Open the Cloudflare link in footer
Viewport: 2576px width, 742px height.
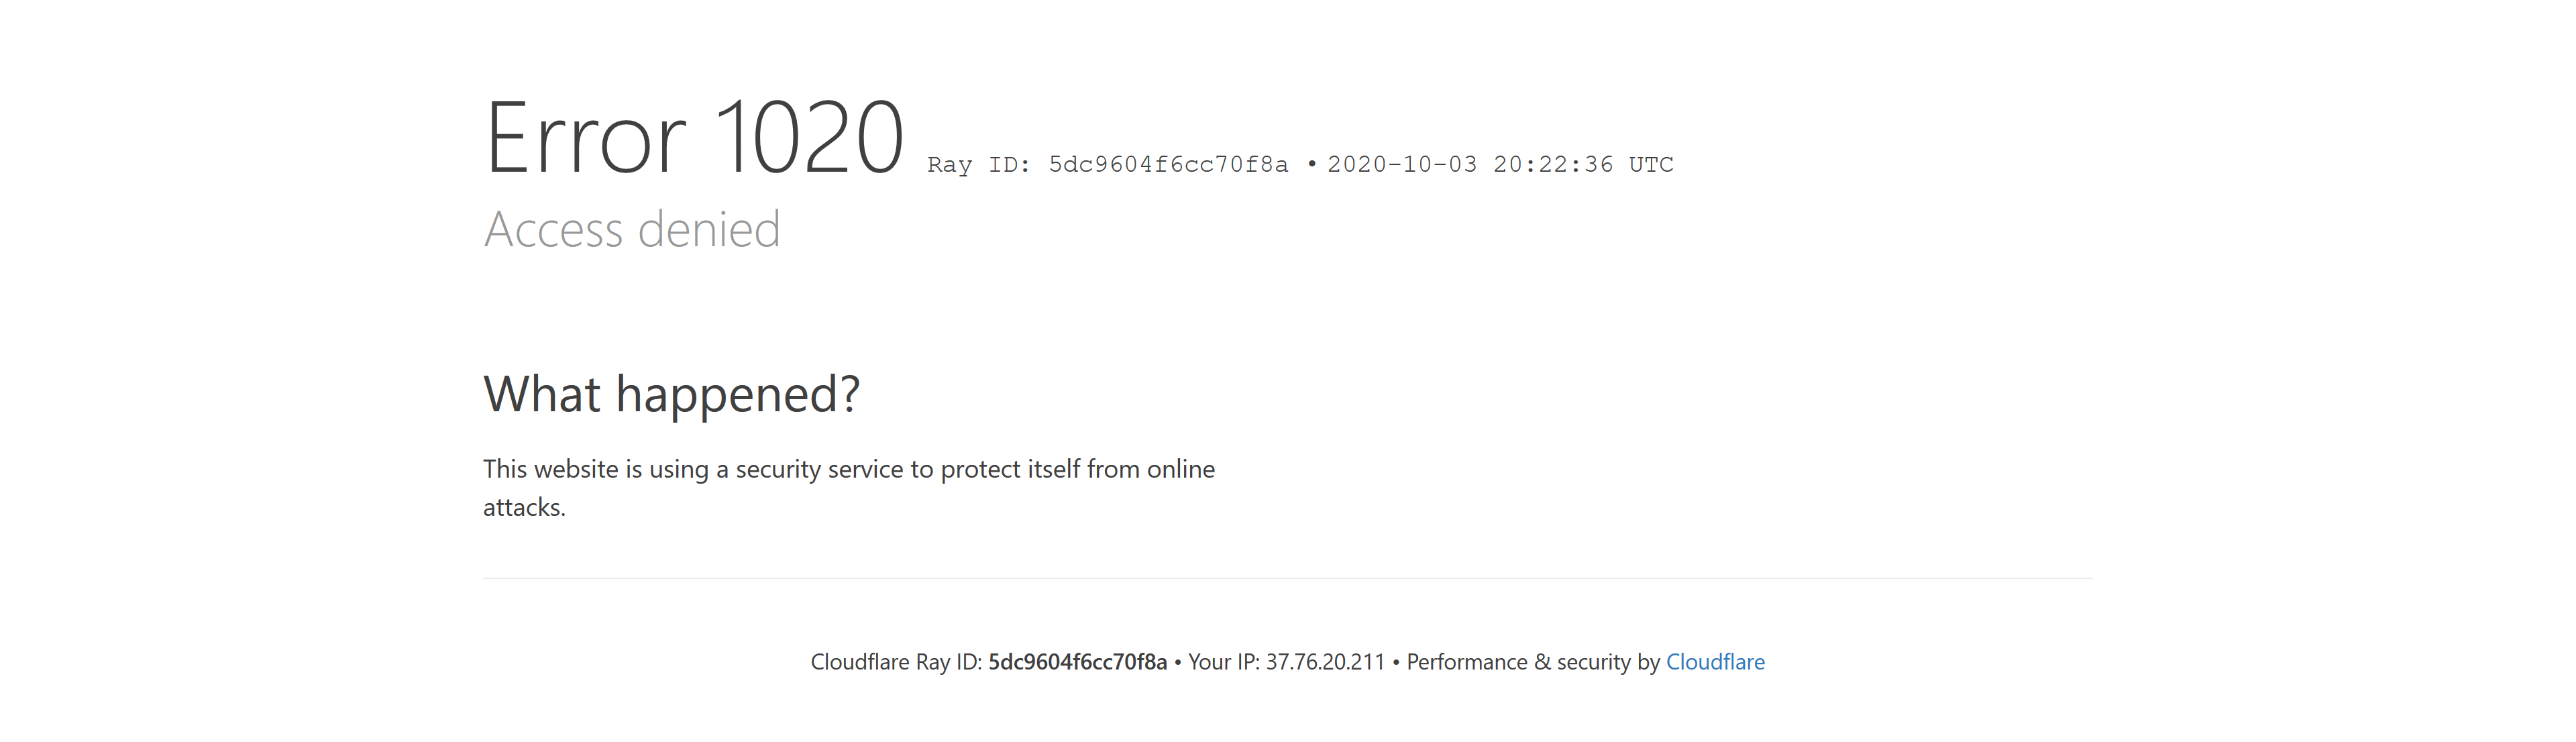pyautogui.click(x=1715, y=662)
